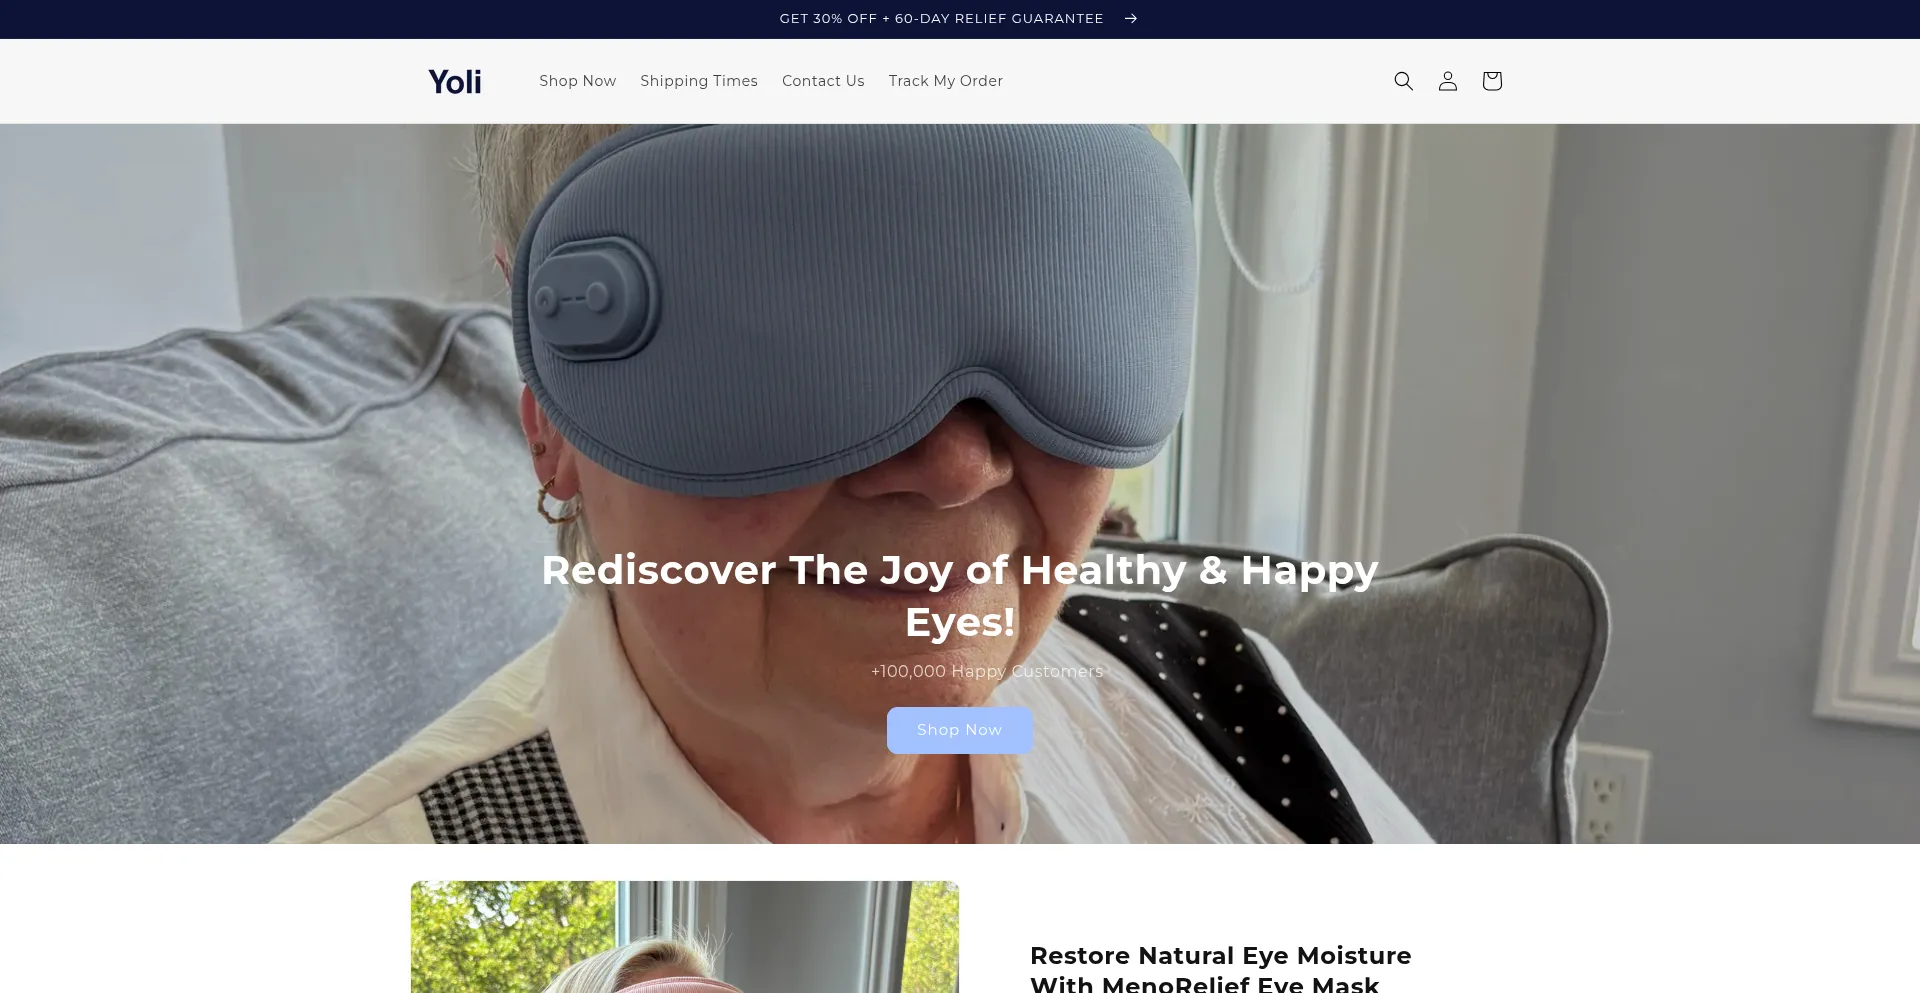The image size is (1920, 993).
Task: Click the magnifying glass to search products
Action: click(x=1403, y=81)
